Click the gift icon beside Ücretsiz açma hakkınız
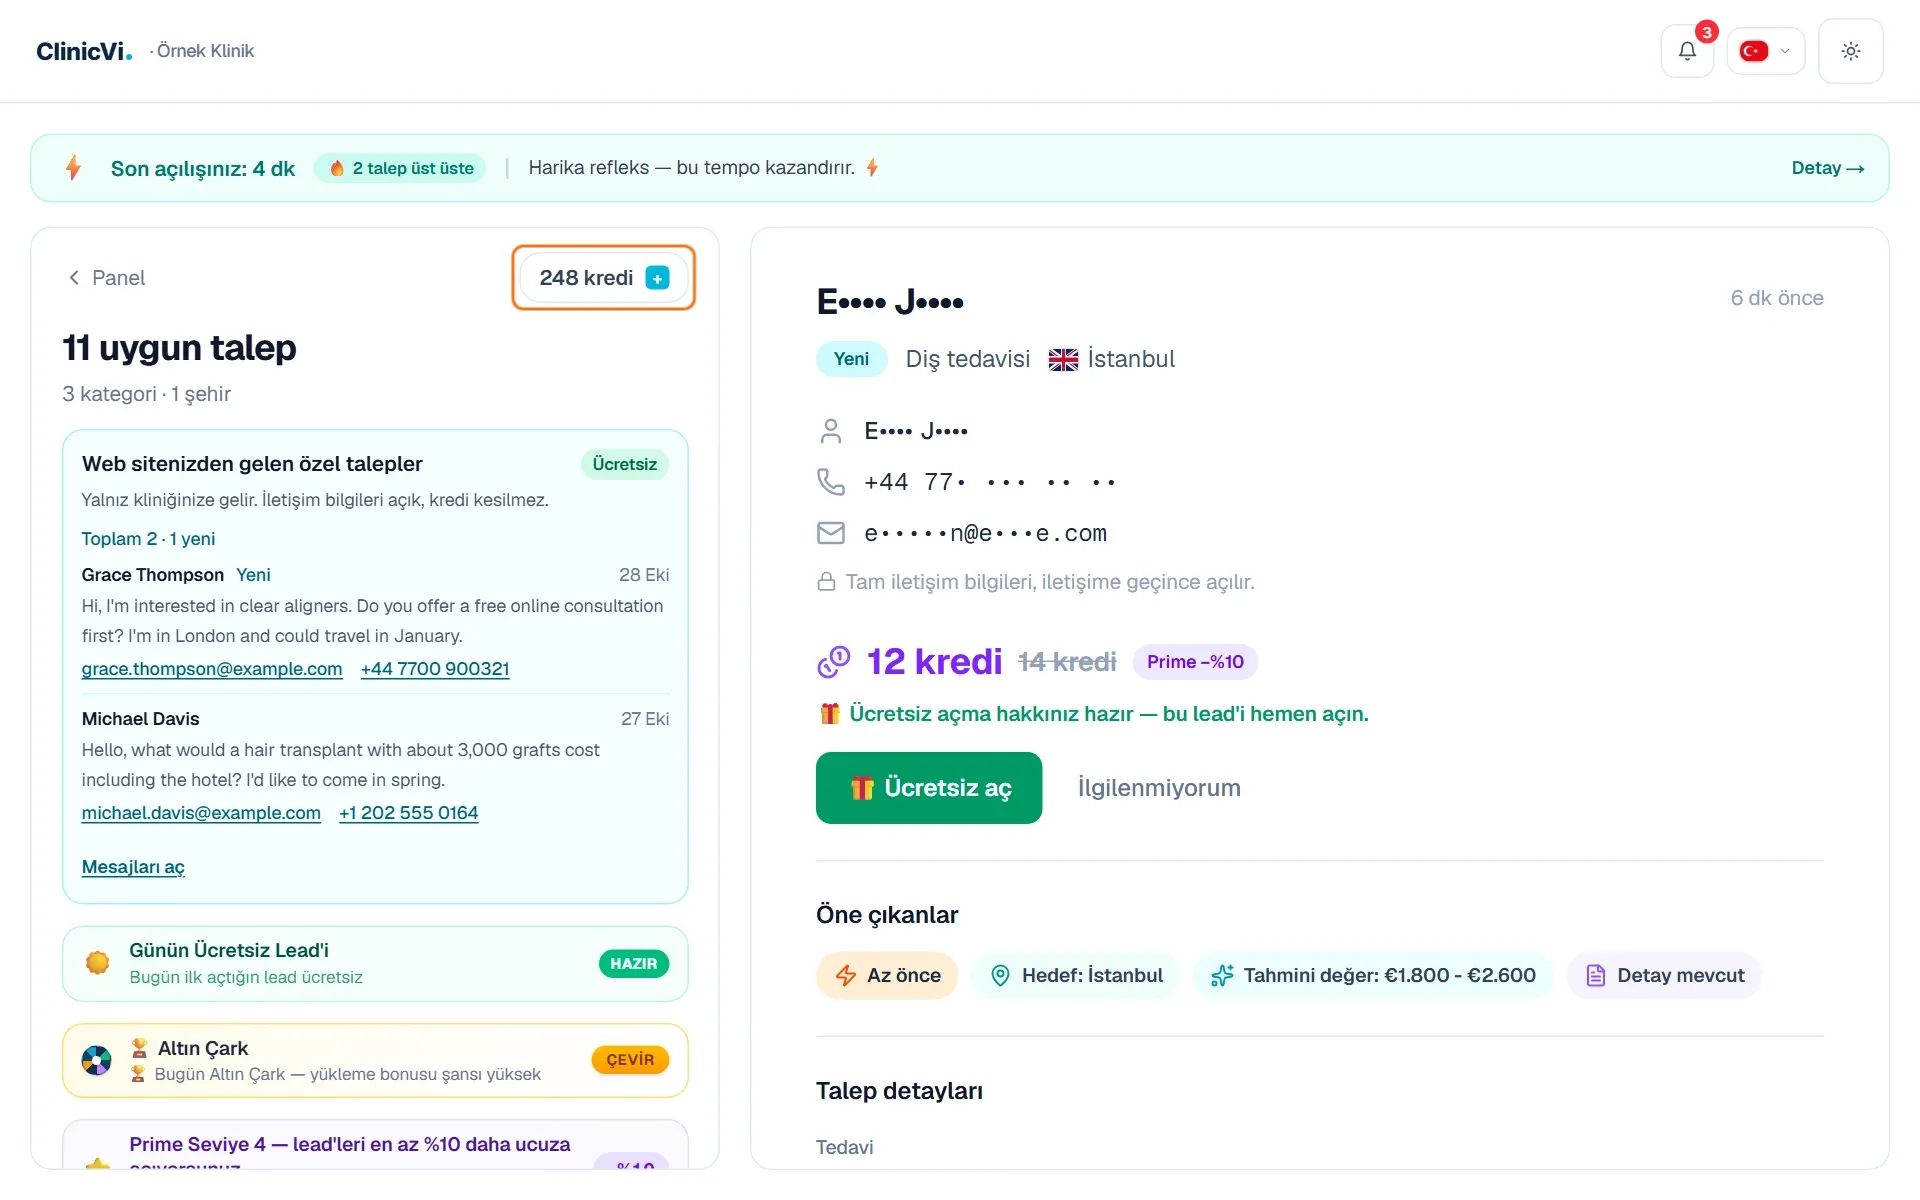This screenshot has width=1920, height=1200. tap(830, 714)
